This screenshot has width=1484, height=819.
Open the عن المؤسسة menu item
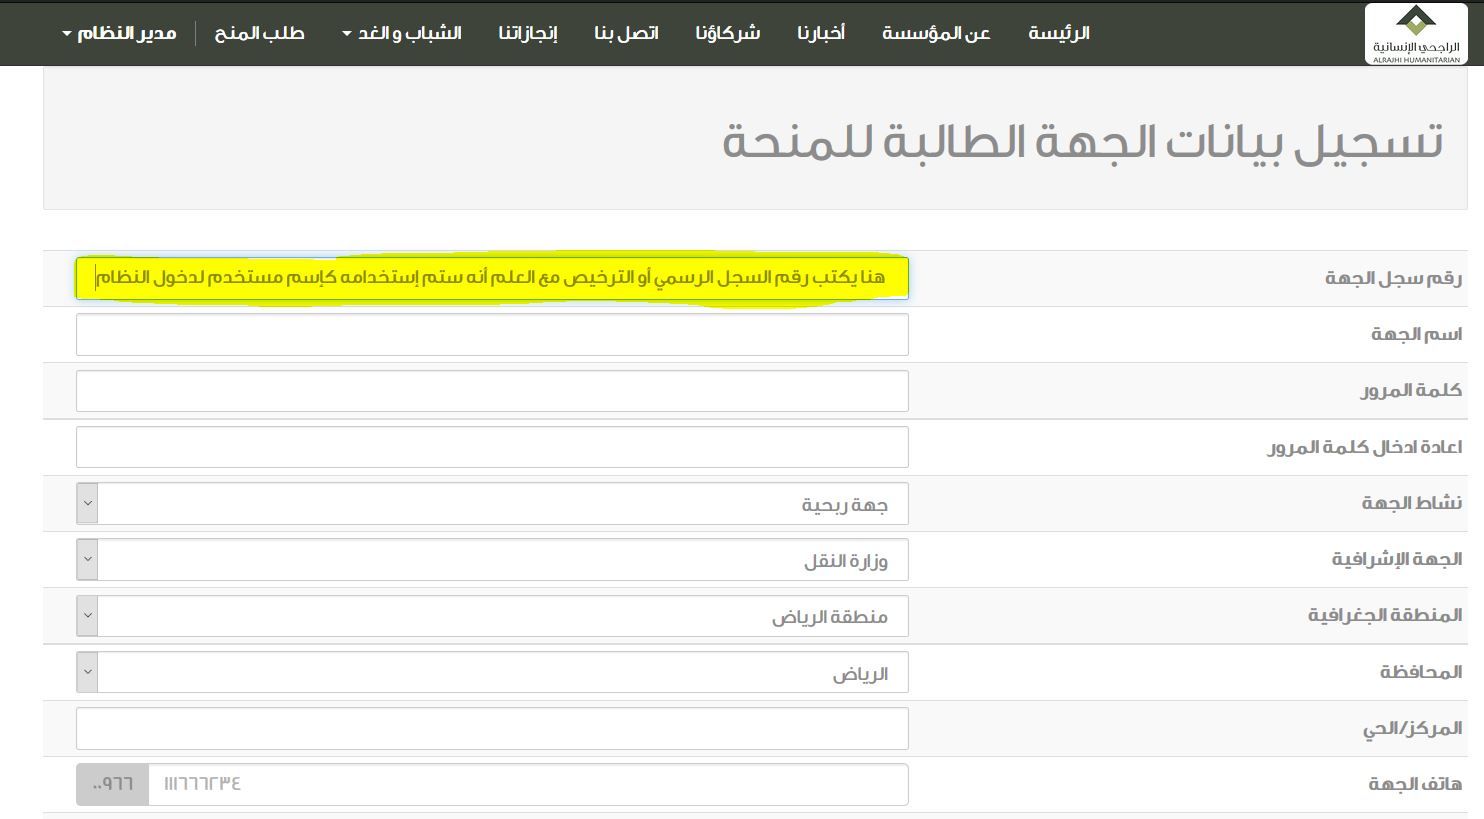(x=936, y=32)
